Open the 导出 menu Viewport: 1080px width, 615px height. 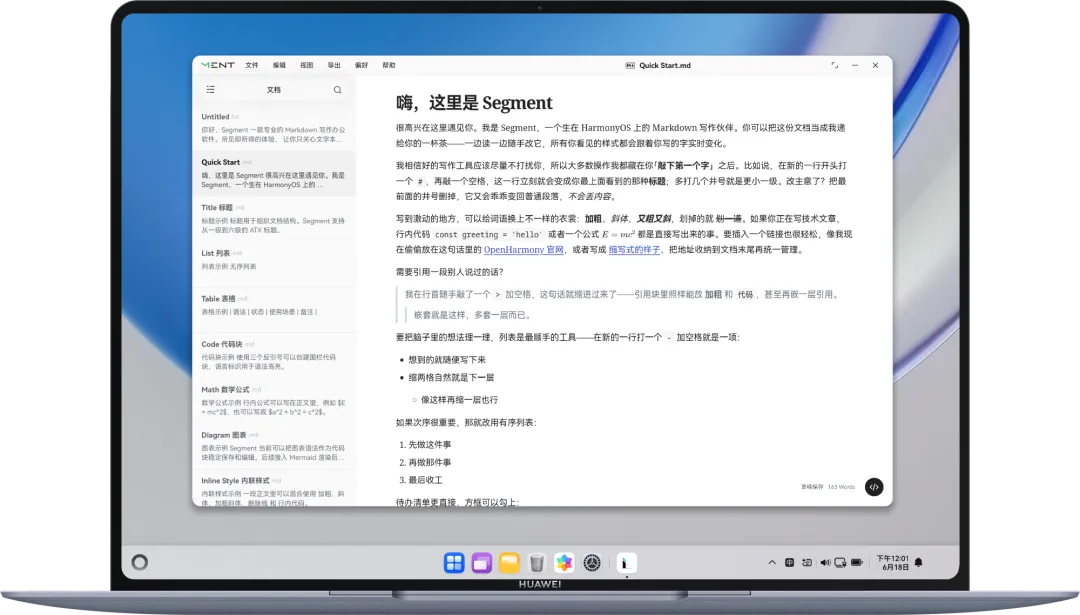click(334, 65)
